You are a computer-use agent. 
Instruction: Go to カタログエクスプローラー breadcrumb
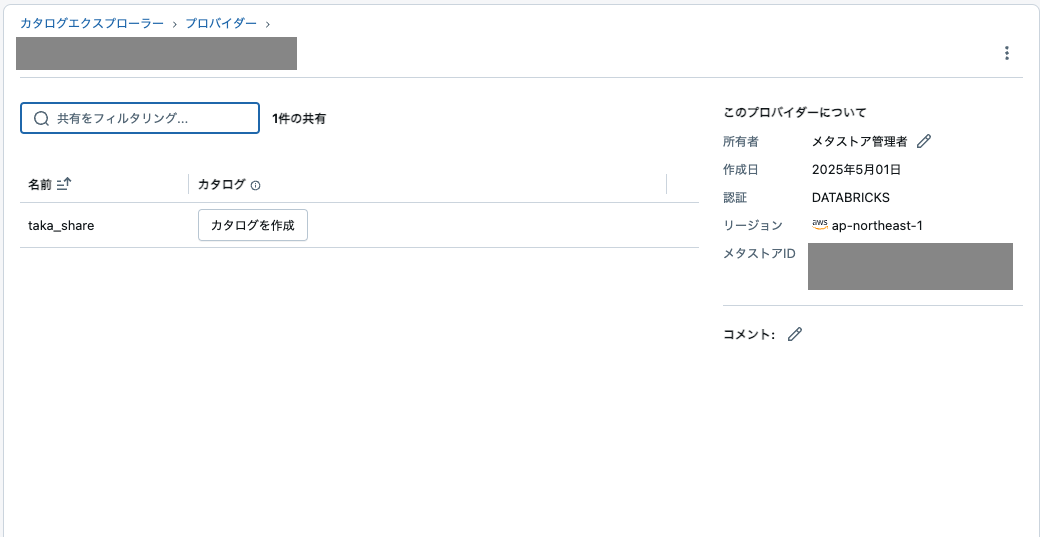click(x=92, y=23)
